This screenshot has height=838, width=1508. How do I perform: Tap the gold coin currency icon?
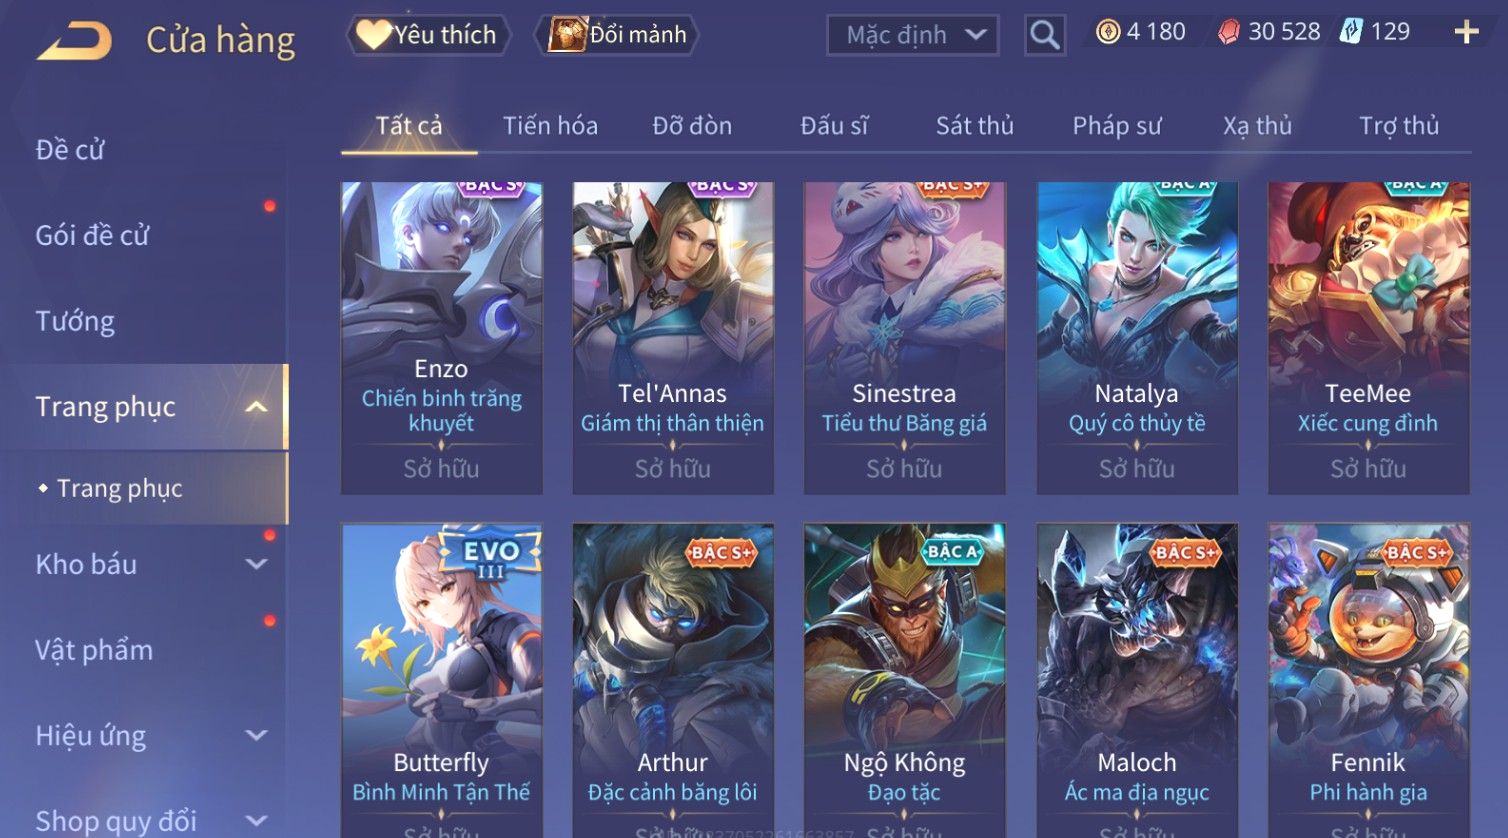tap(1108, 32)
